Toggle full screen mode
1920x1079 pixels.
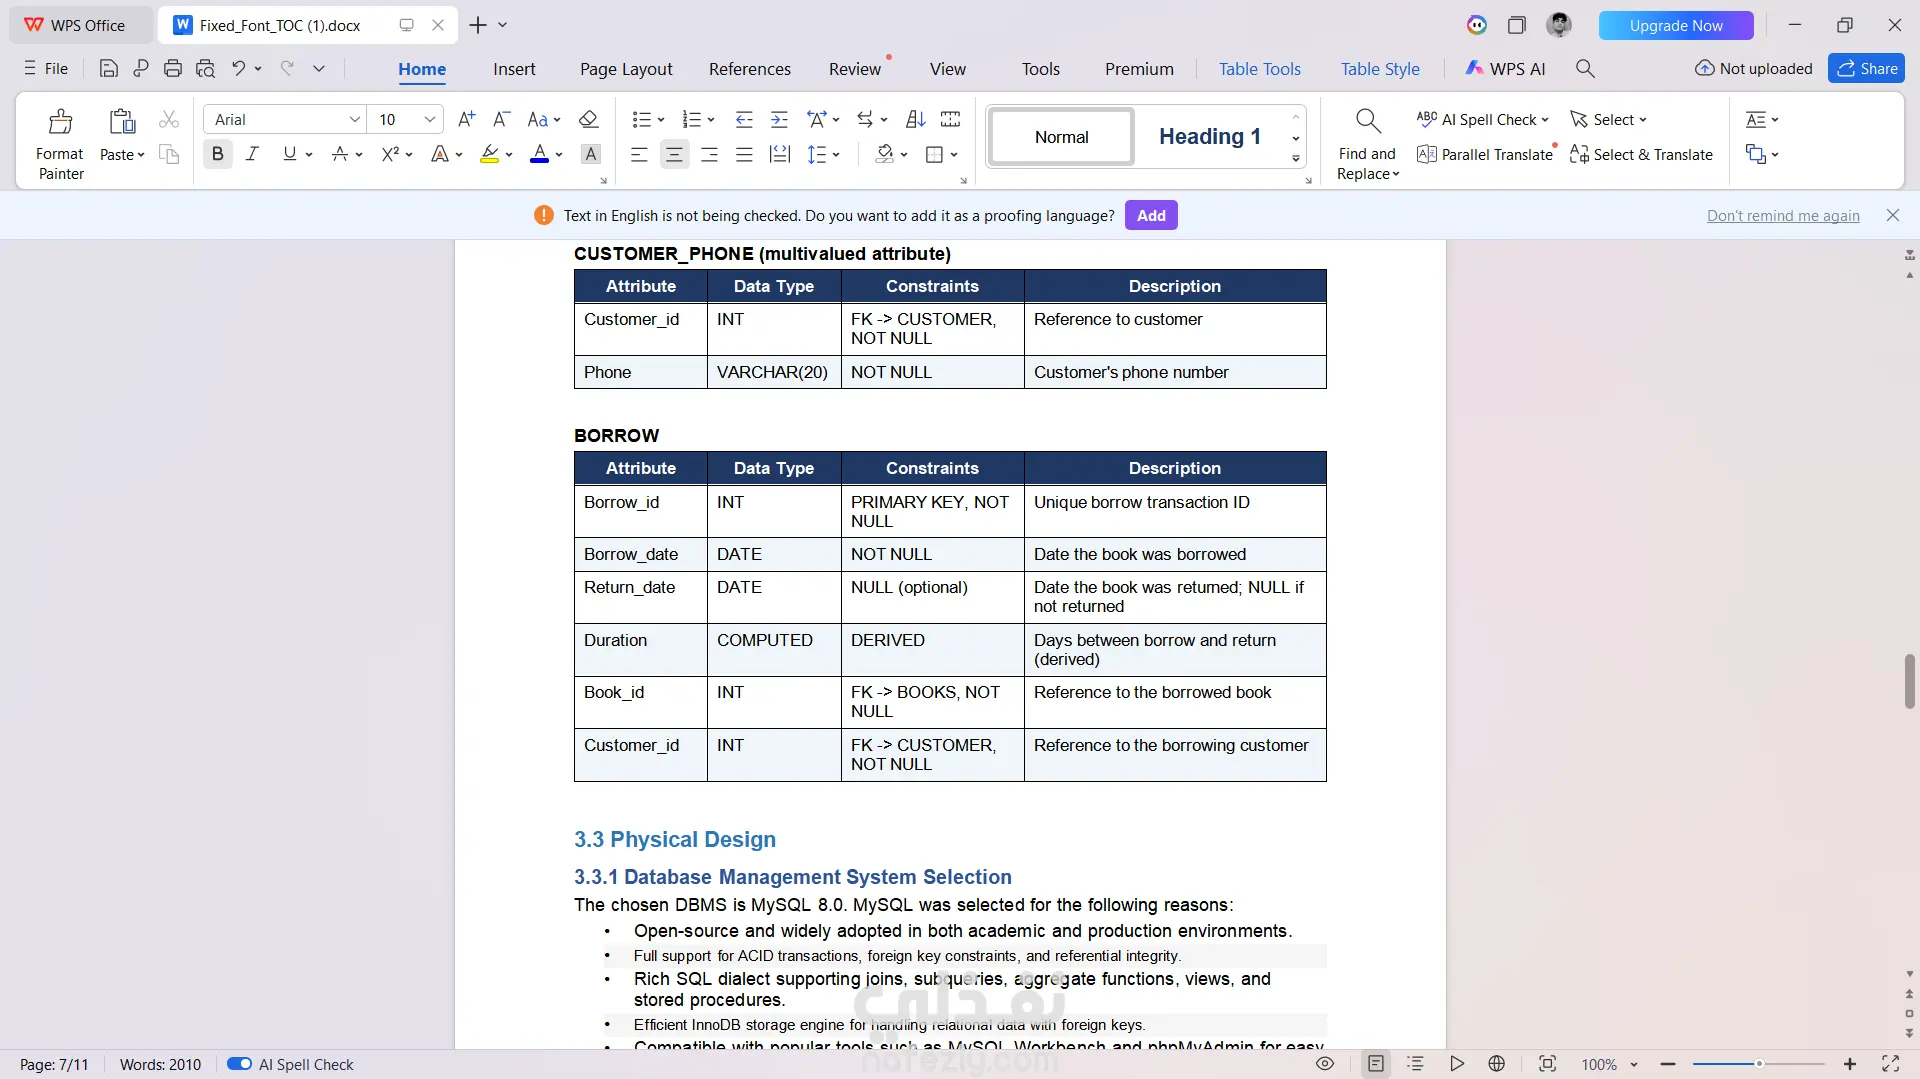pyautogui.click(x=1891, y=1064)
